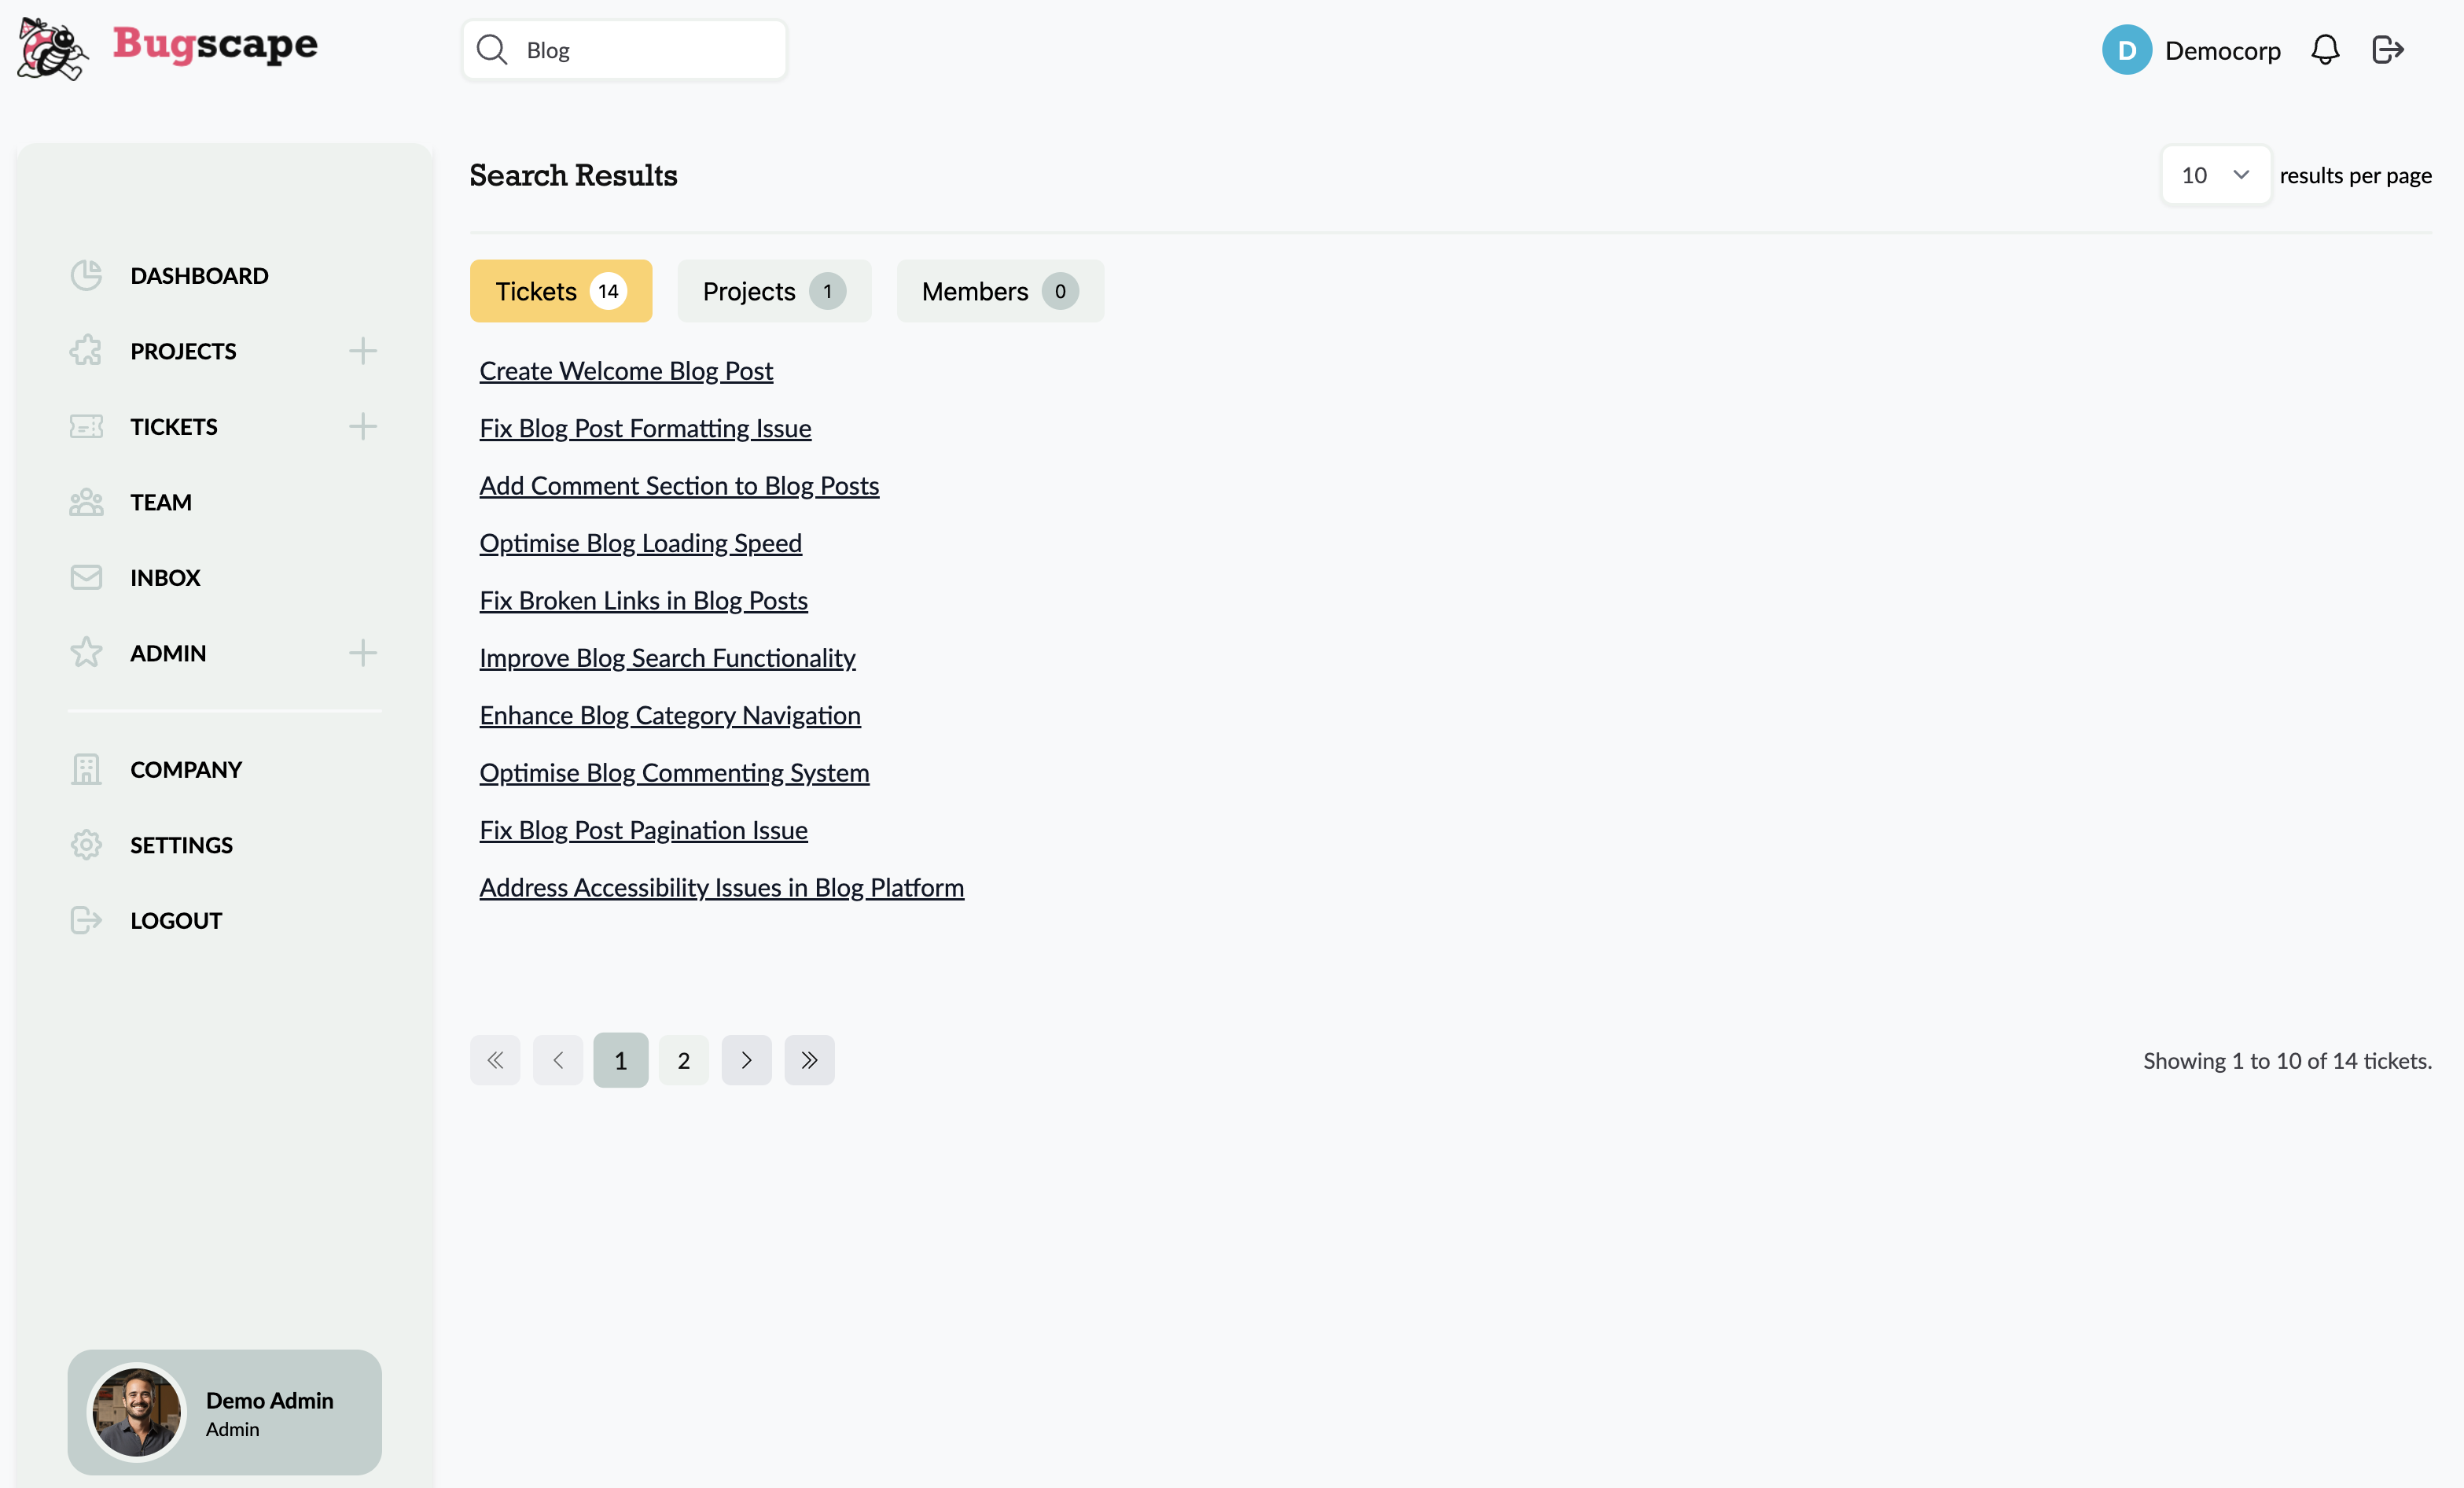This screenshot has height=1488, width=2464.
Task: Open Fix Blog Post Formatting Issue ticket
Action: click(x=645, y=428)
